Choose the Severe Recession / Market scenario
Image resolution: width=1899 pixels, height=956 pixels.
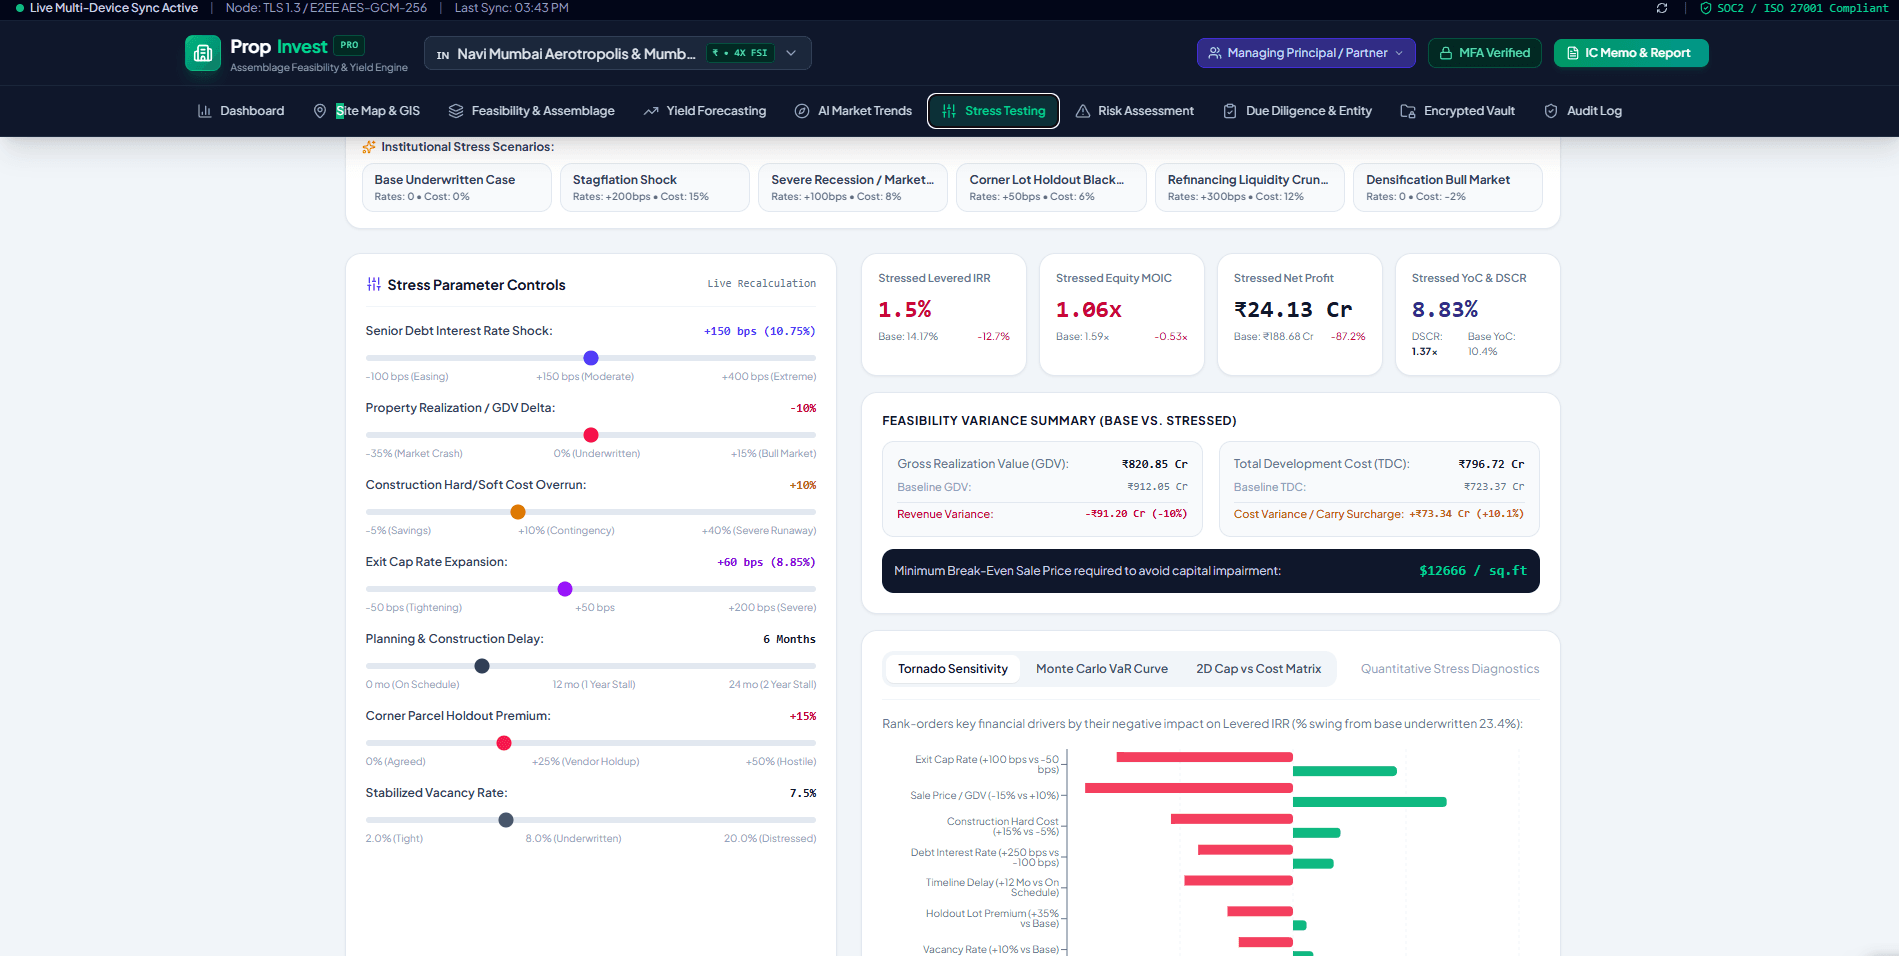pyautogui.click(x=853, y=187)
